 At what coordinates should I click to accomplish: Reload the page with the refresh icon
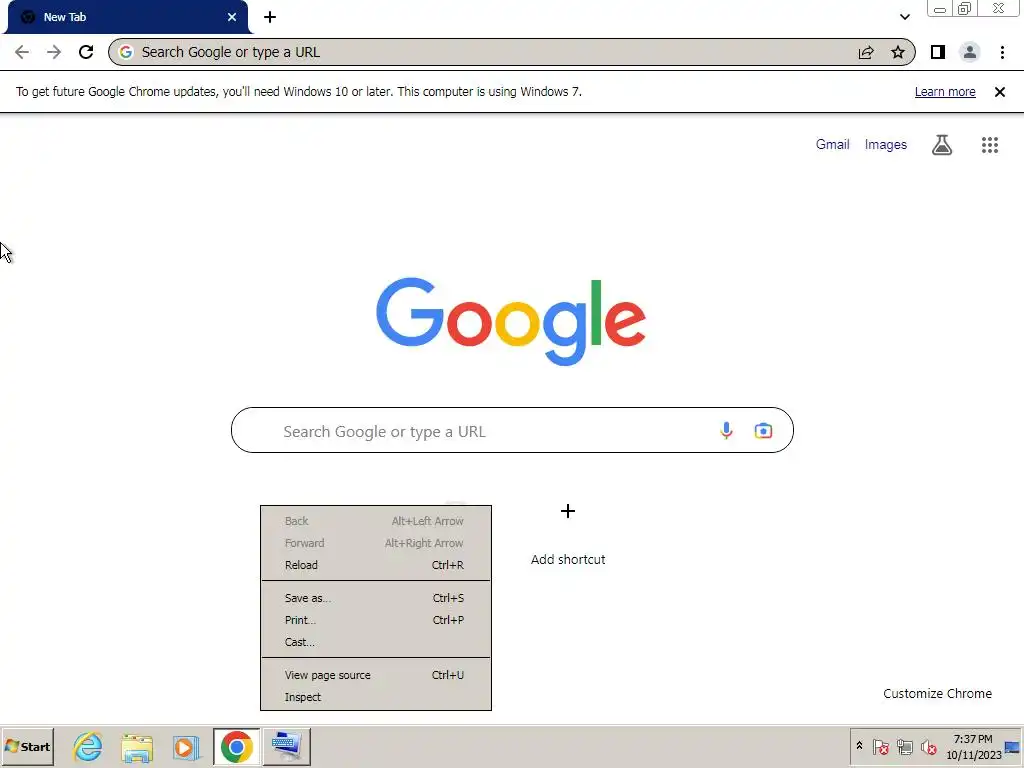86,52
